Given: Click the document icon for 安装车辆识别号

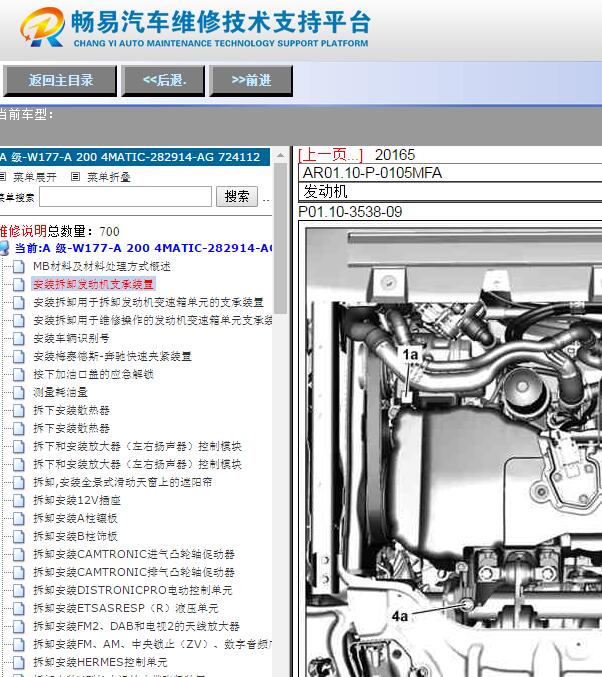Looking at the screenshot, I should (19, 338).
